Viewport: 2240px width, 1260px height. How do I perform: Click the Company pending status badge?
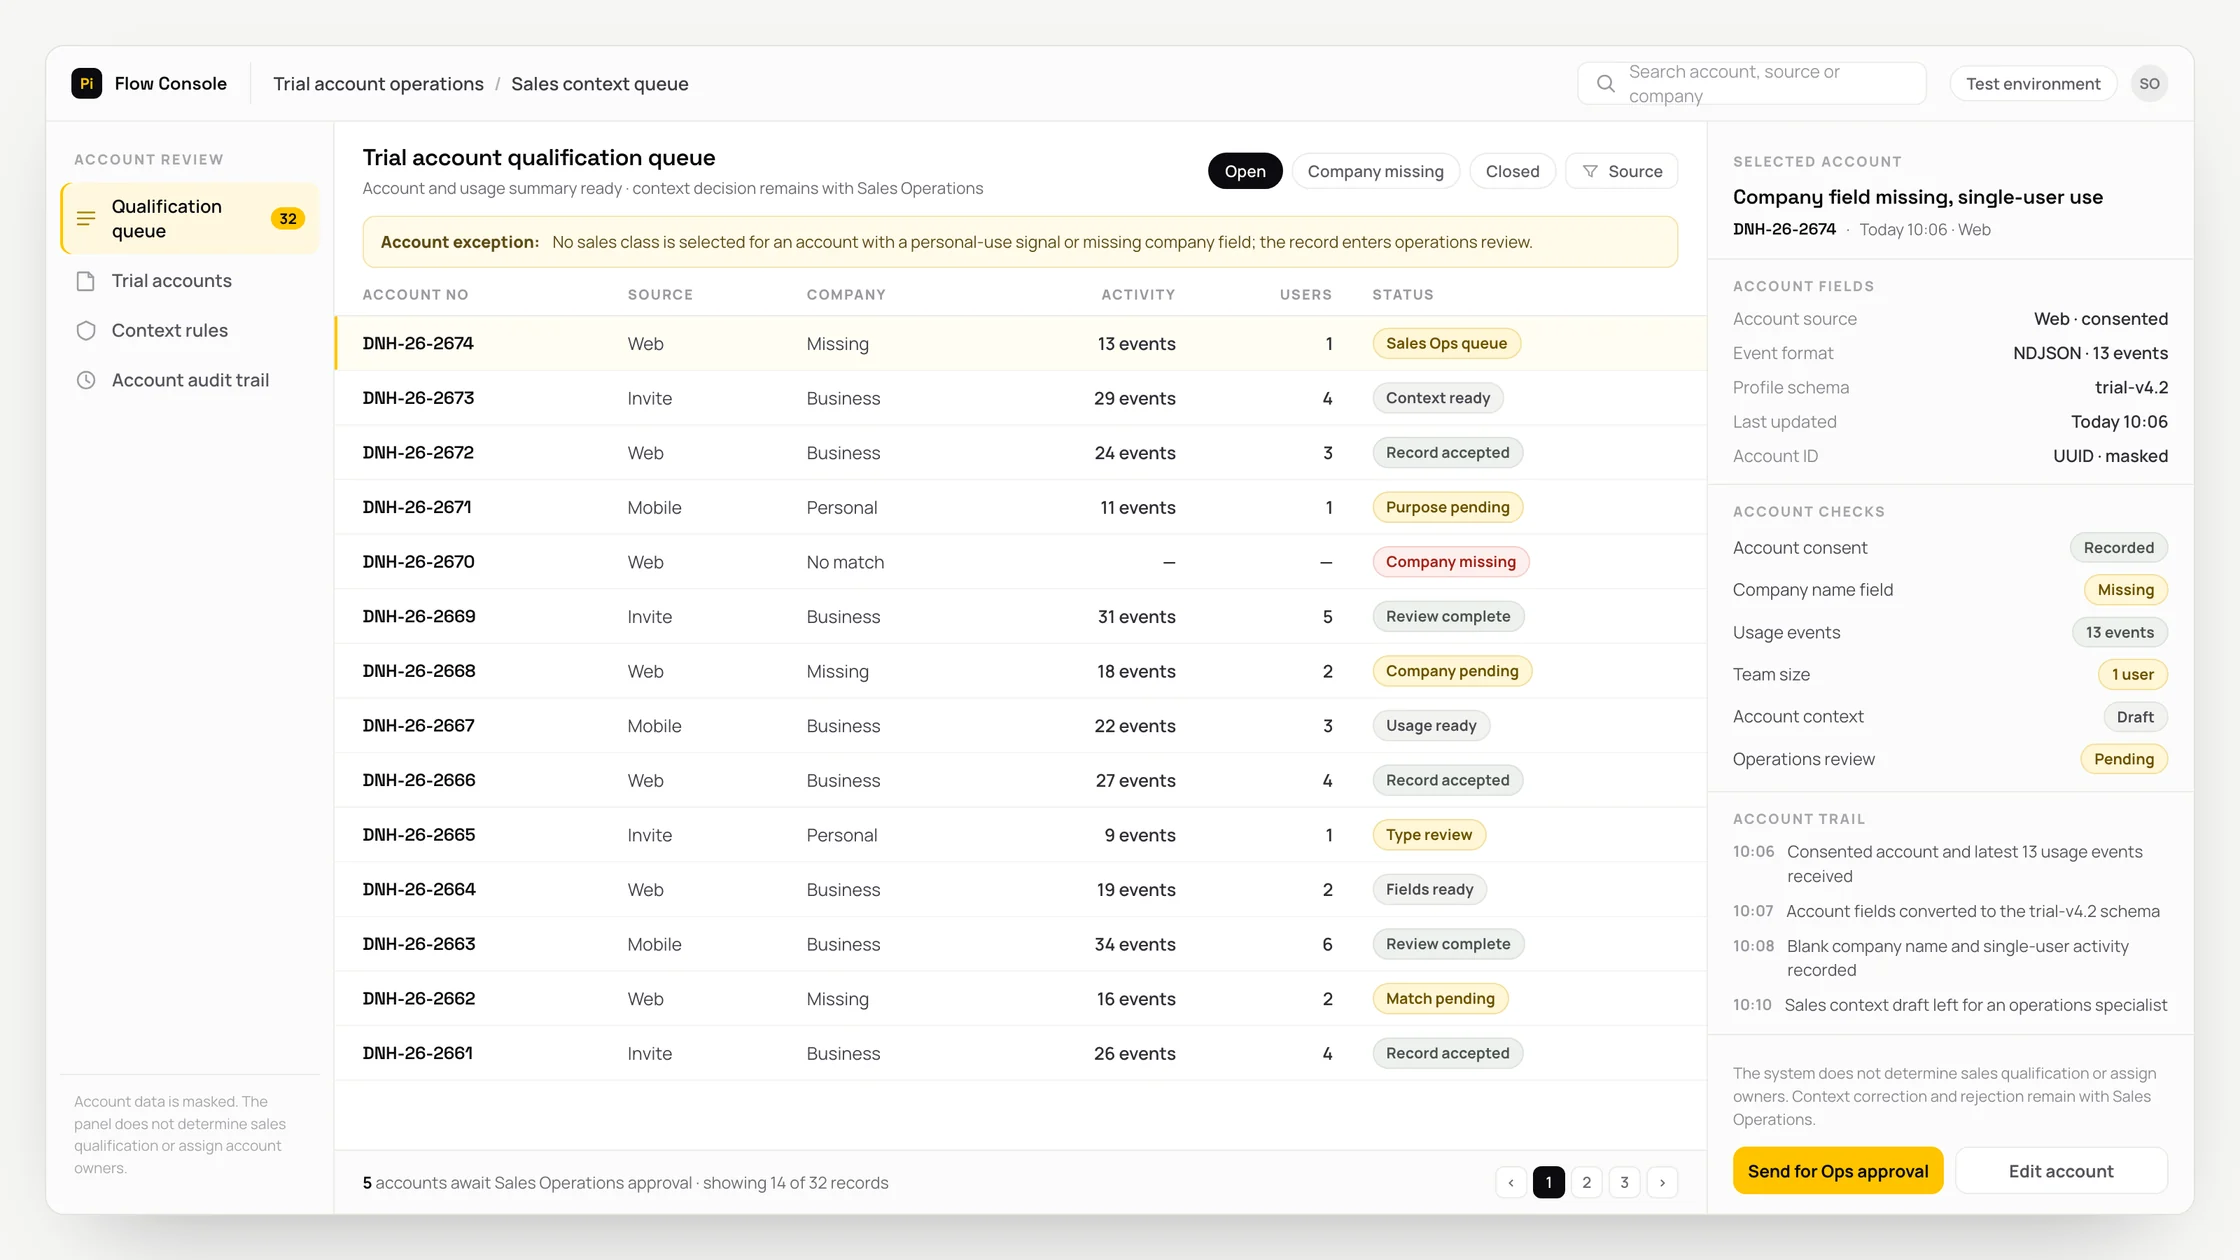pyautogui.click(x=1452, y=671)
